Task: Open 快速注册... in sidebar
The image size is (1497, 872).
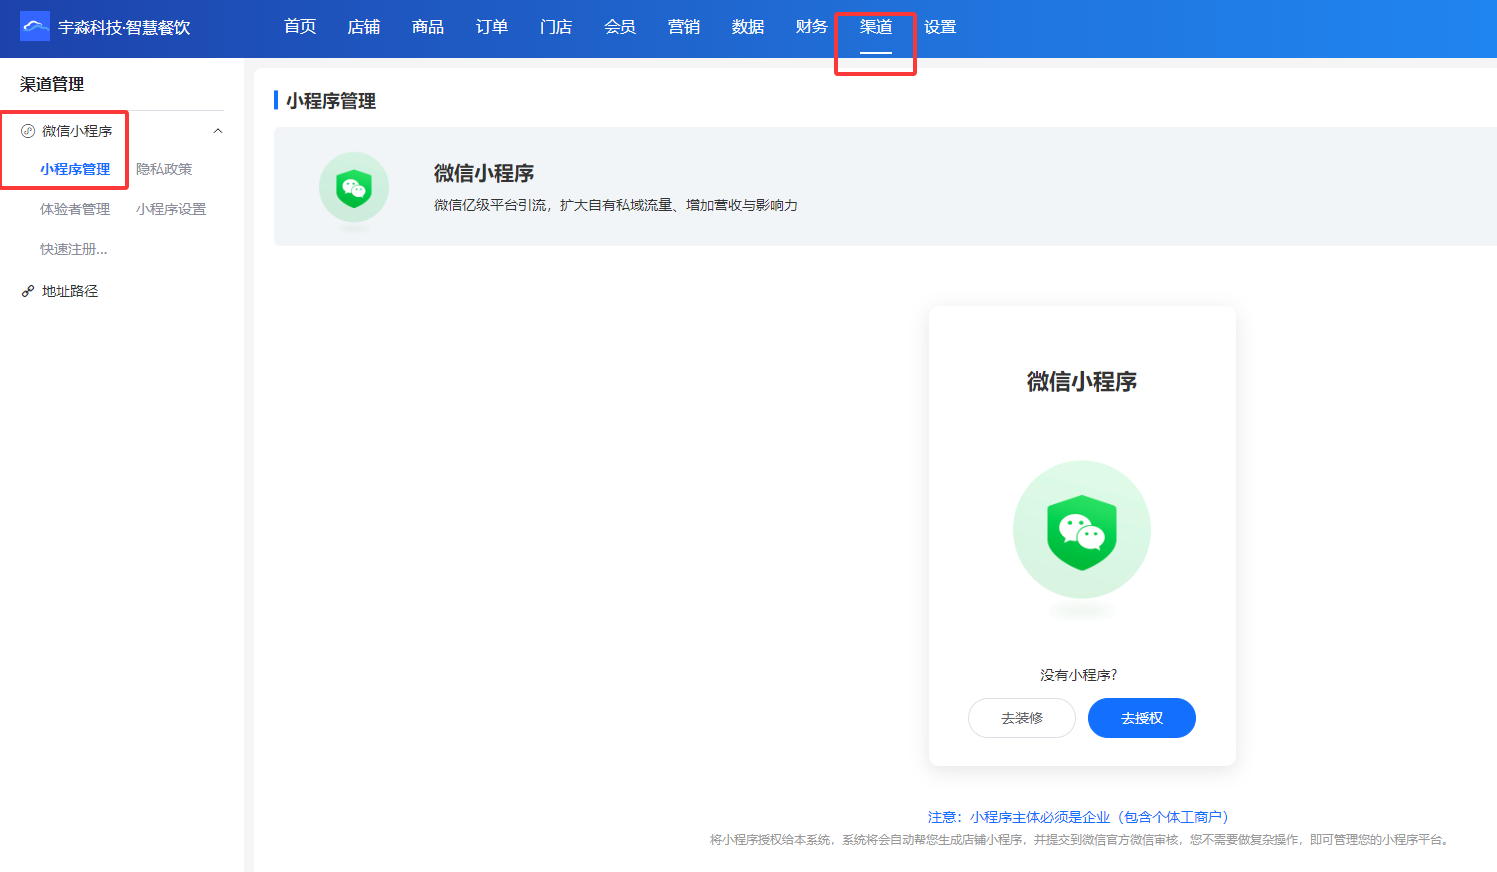Action: coord(74,249)
